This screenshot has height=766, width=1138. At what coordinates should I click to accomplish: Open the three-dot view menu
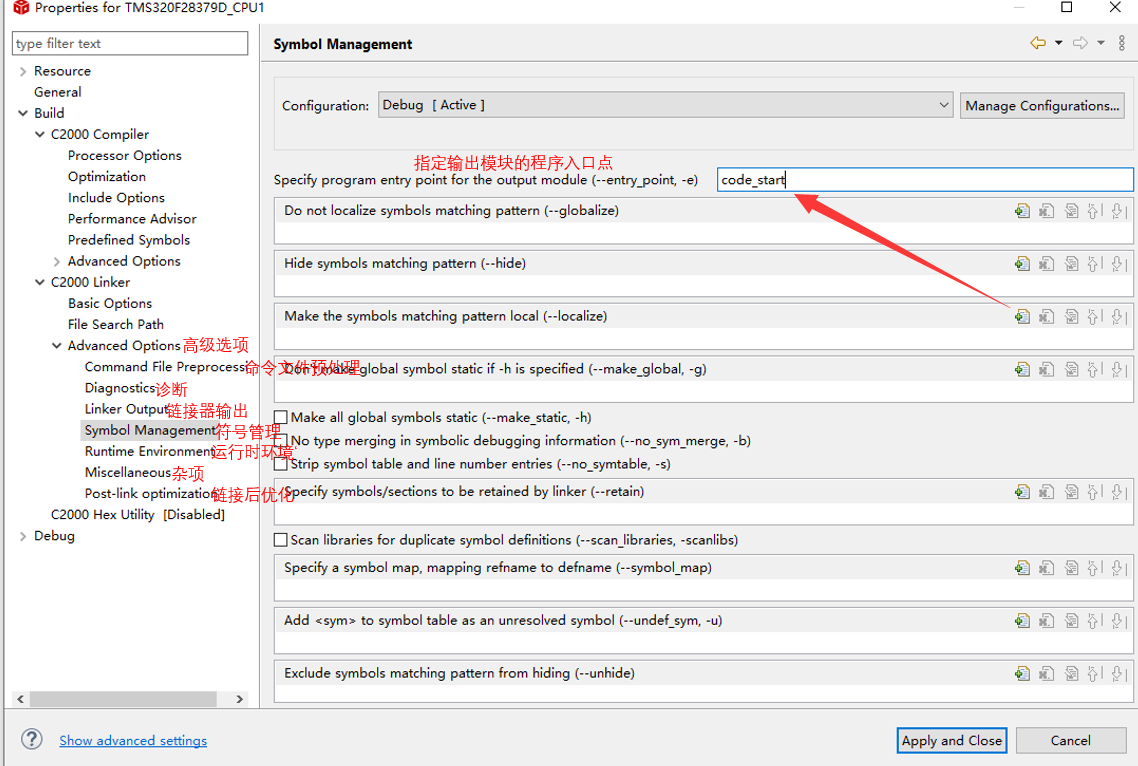tap(1121, 43)
